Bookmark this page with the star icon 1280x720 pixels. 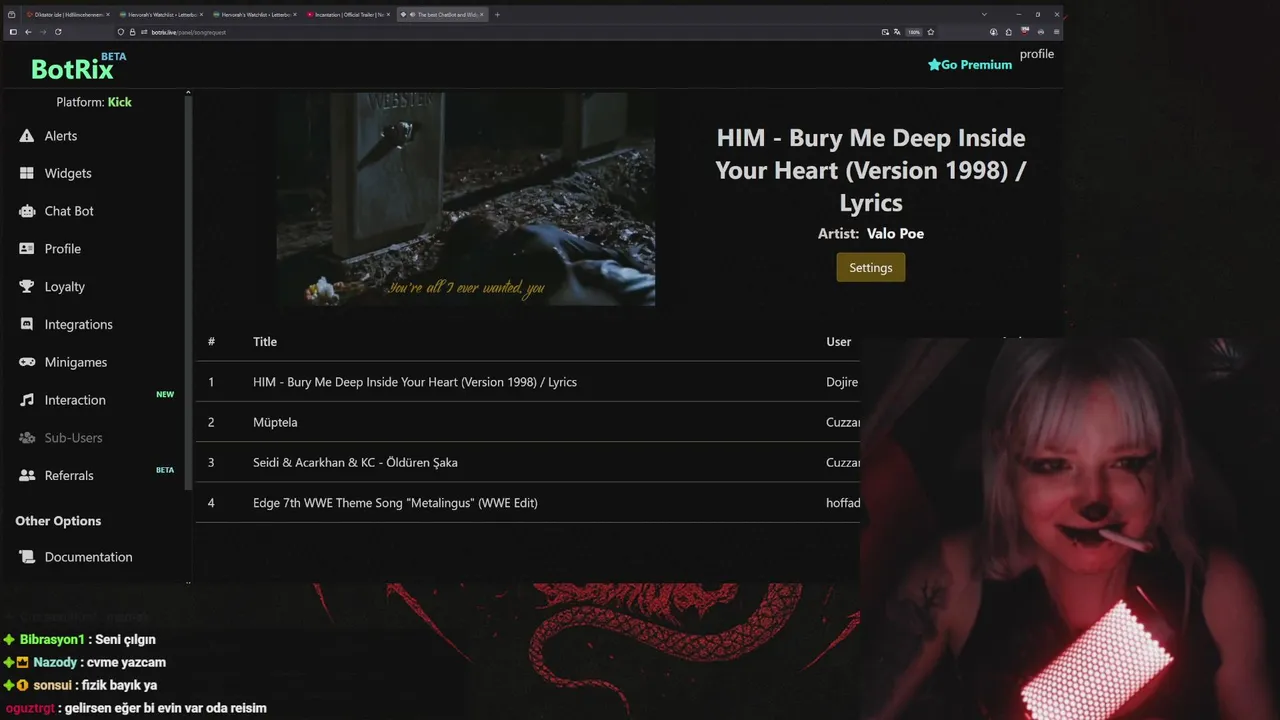coord(931,32)
